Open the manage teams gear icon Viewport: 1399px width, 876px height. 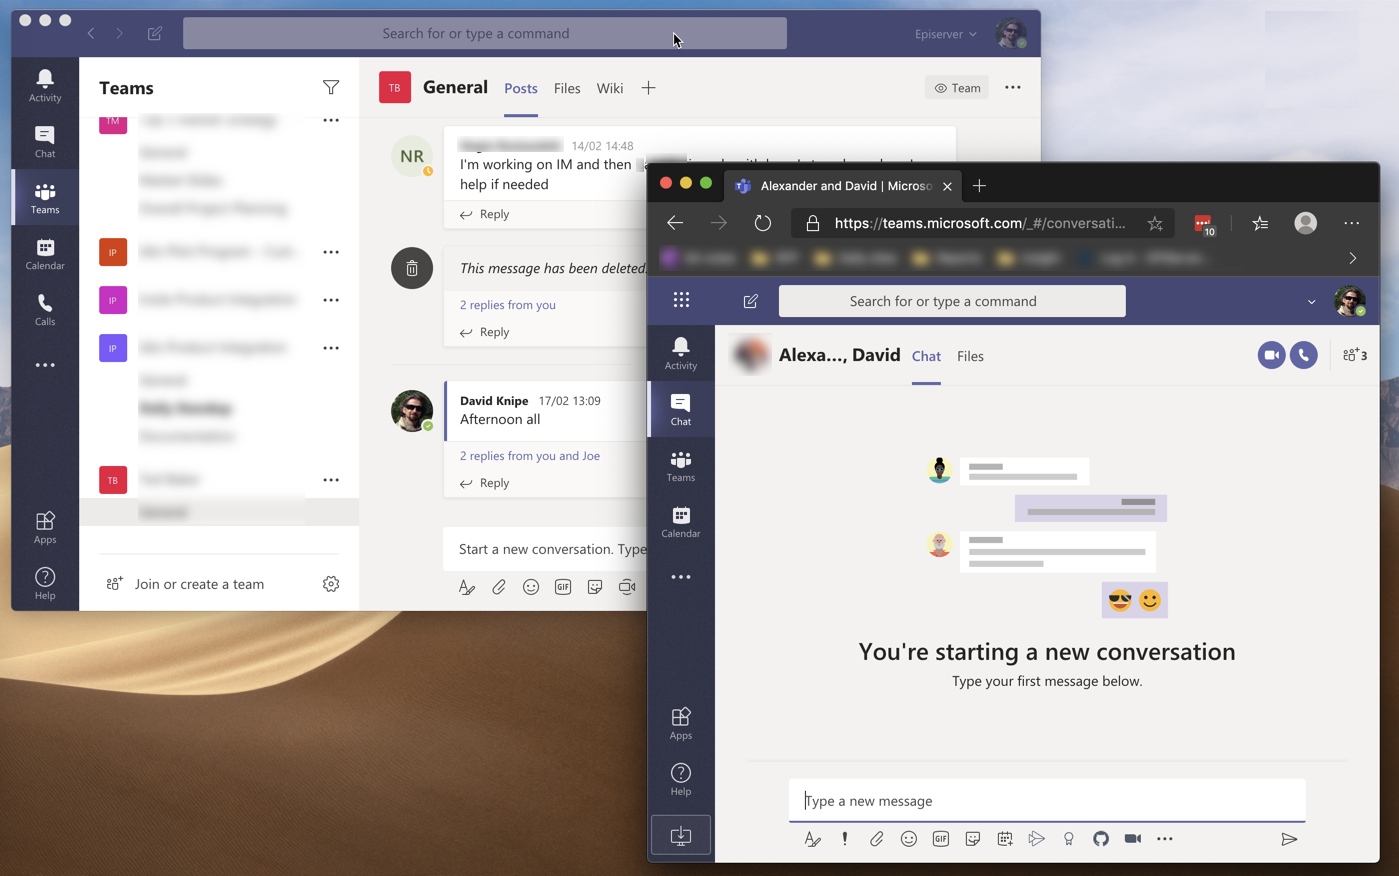click(x=331, y=584)
